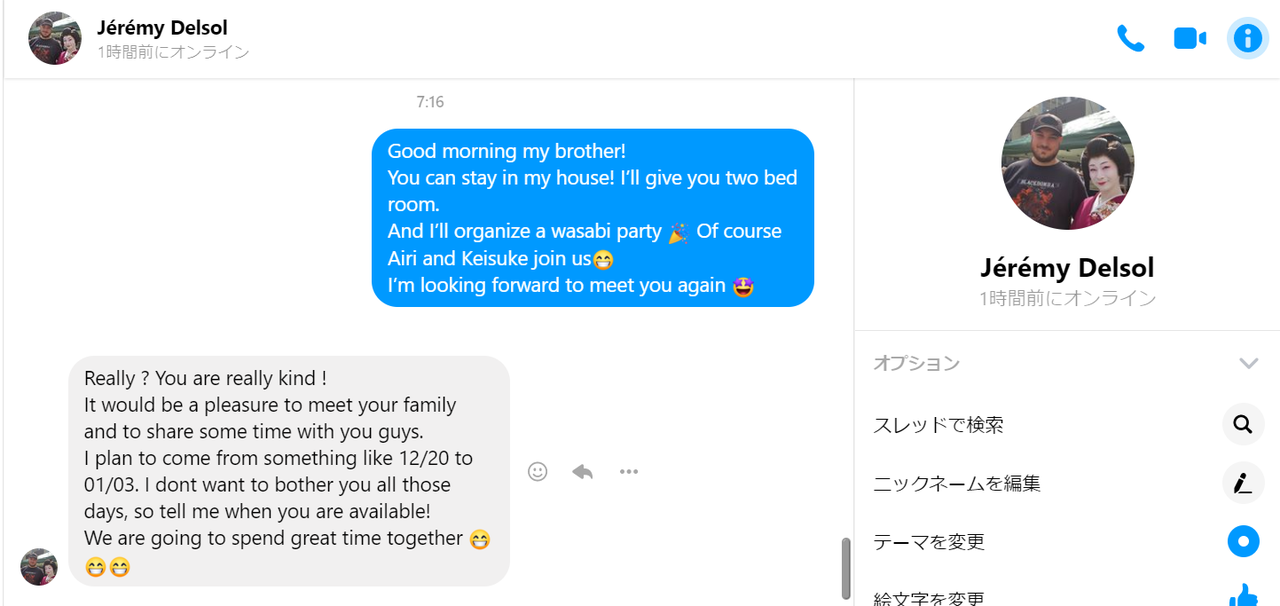This screenshot has width=1280, height=606.
Task: Select ニックネームを編集 option
Action: pos(957,484)
